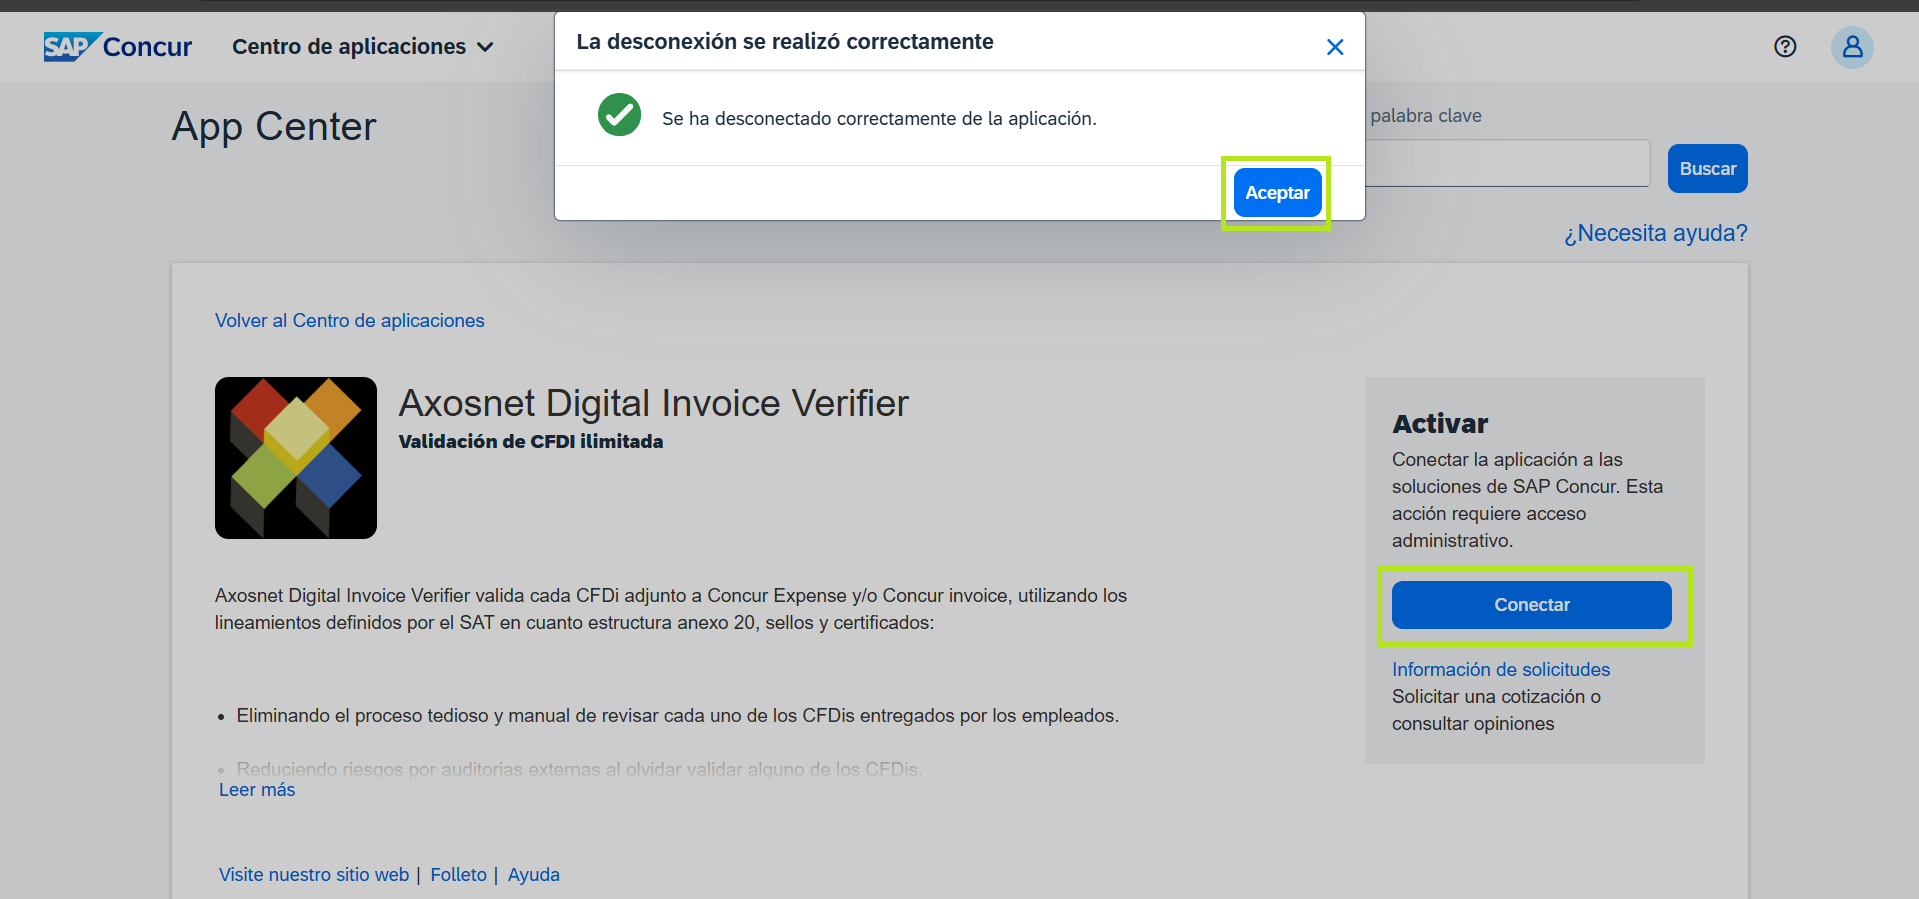Open Información de solicitudes link
1919x899 pixels.
[x=1500, y=670]
